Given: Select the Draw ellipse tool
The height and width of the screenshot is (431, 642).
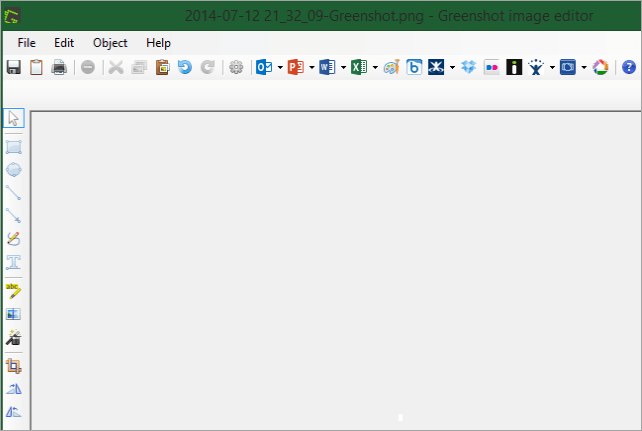Looking at the screenshot, I should 14,170.
